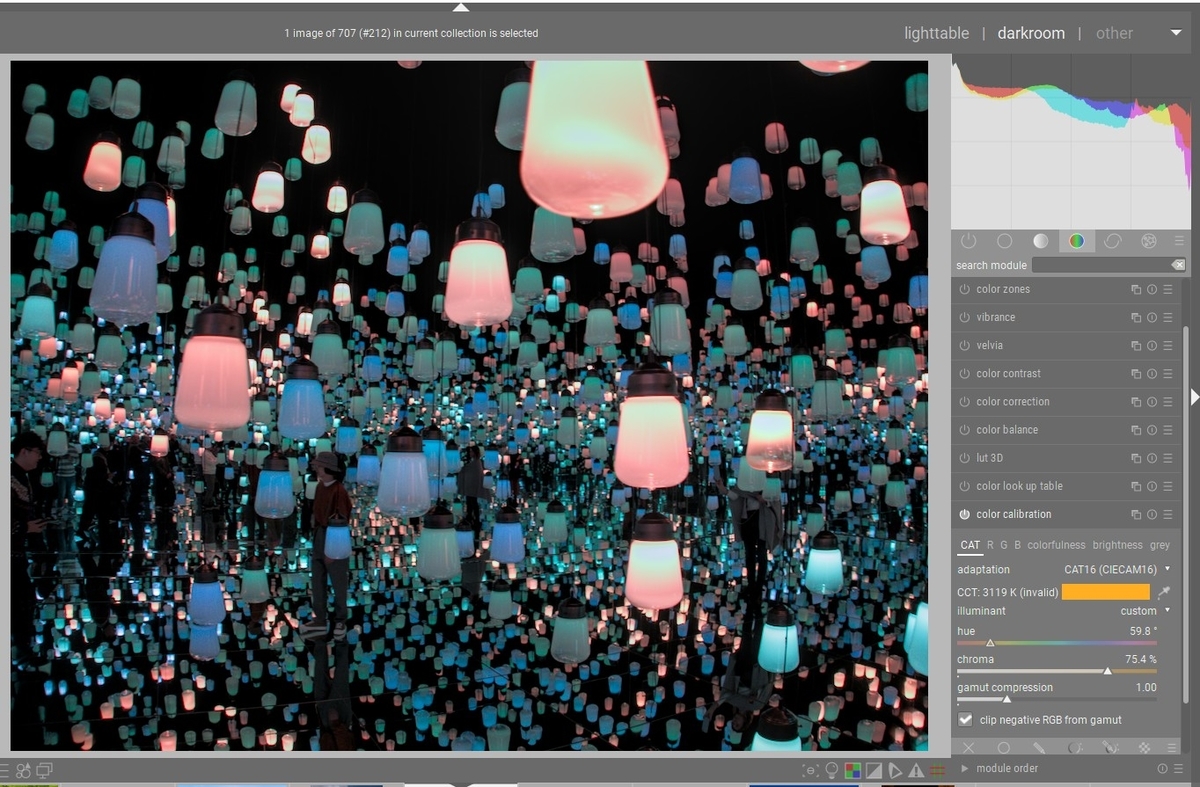Show only active modules group
Image resolution: width=1200 pixels, height=787 pixels.
(x=968, y=241)
